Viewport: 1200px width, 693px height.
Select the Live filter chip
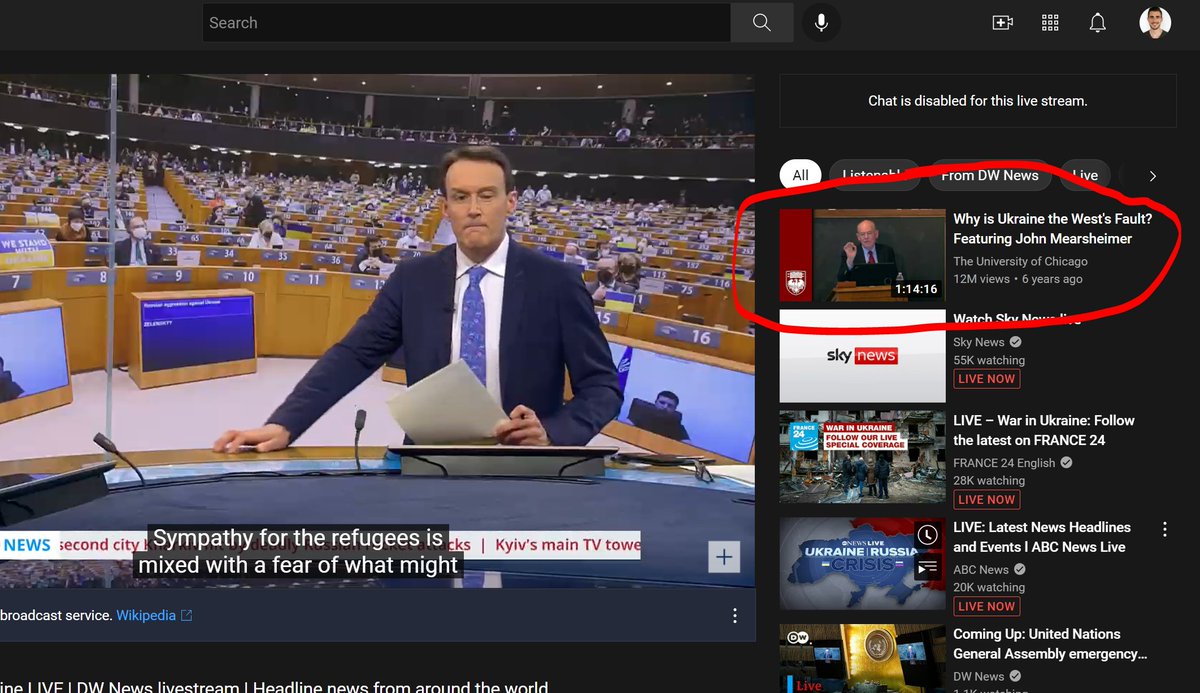pos(1085,175)
